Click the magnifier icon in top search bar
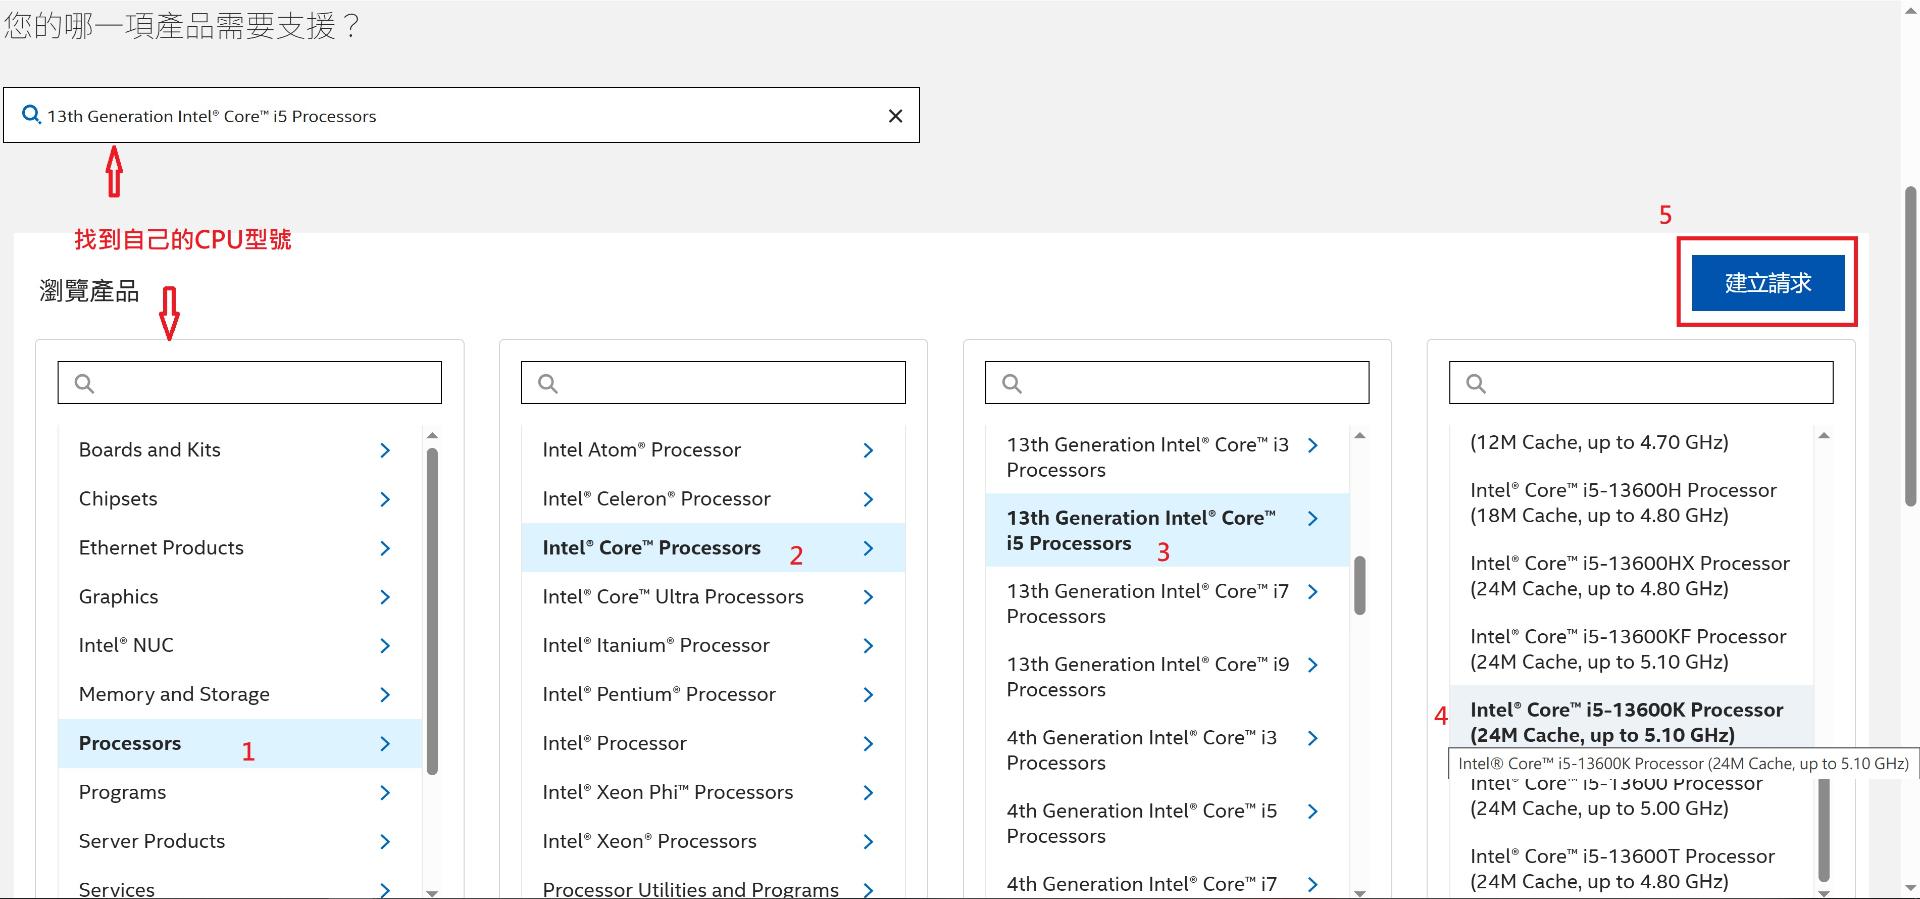The image size is (1920, 899). coord(31,115)
